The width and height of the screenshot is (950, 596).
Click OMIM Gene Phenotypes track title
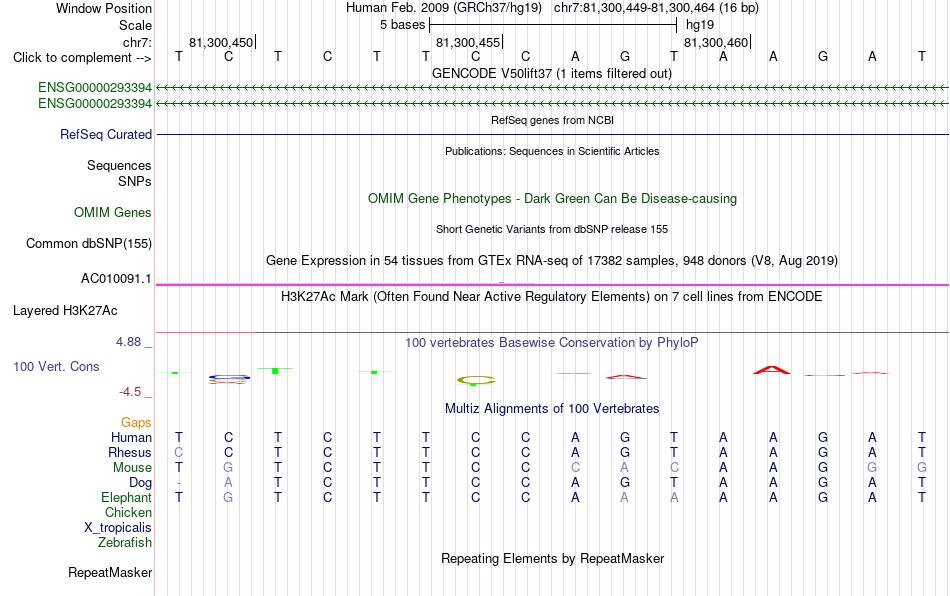(552, 199)
